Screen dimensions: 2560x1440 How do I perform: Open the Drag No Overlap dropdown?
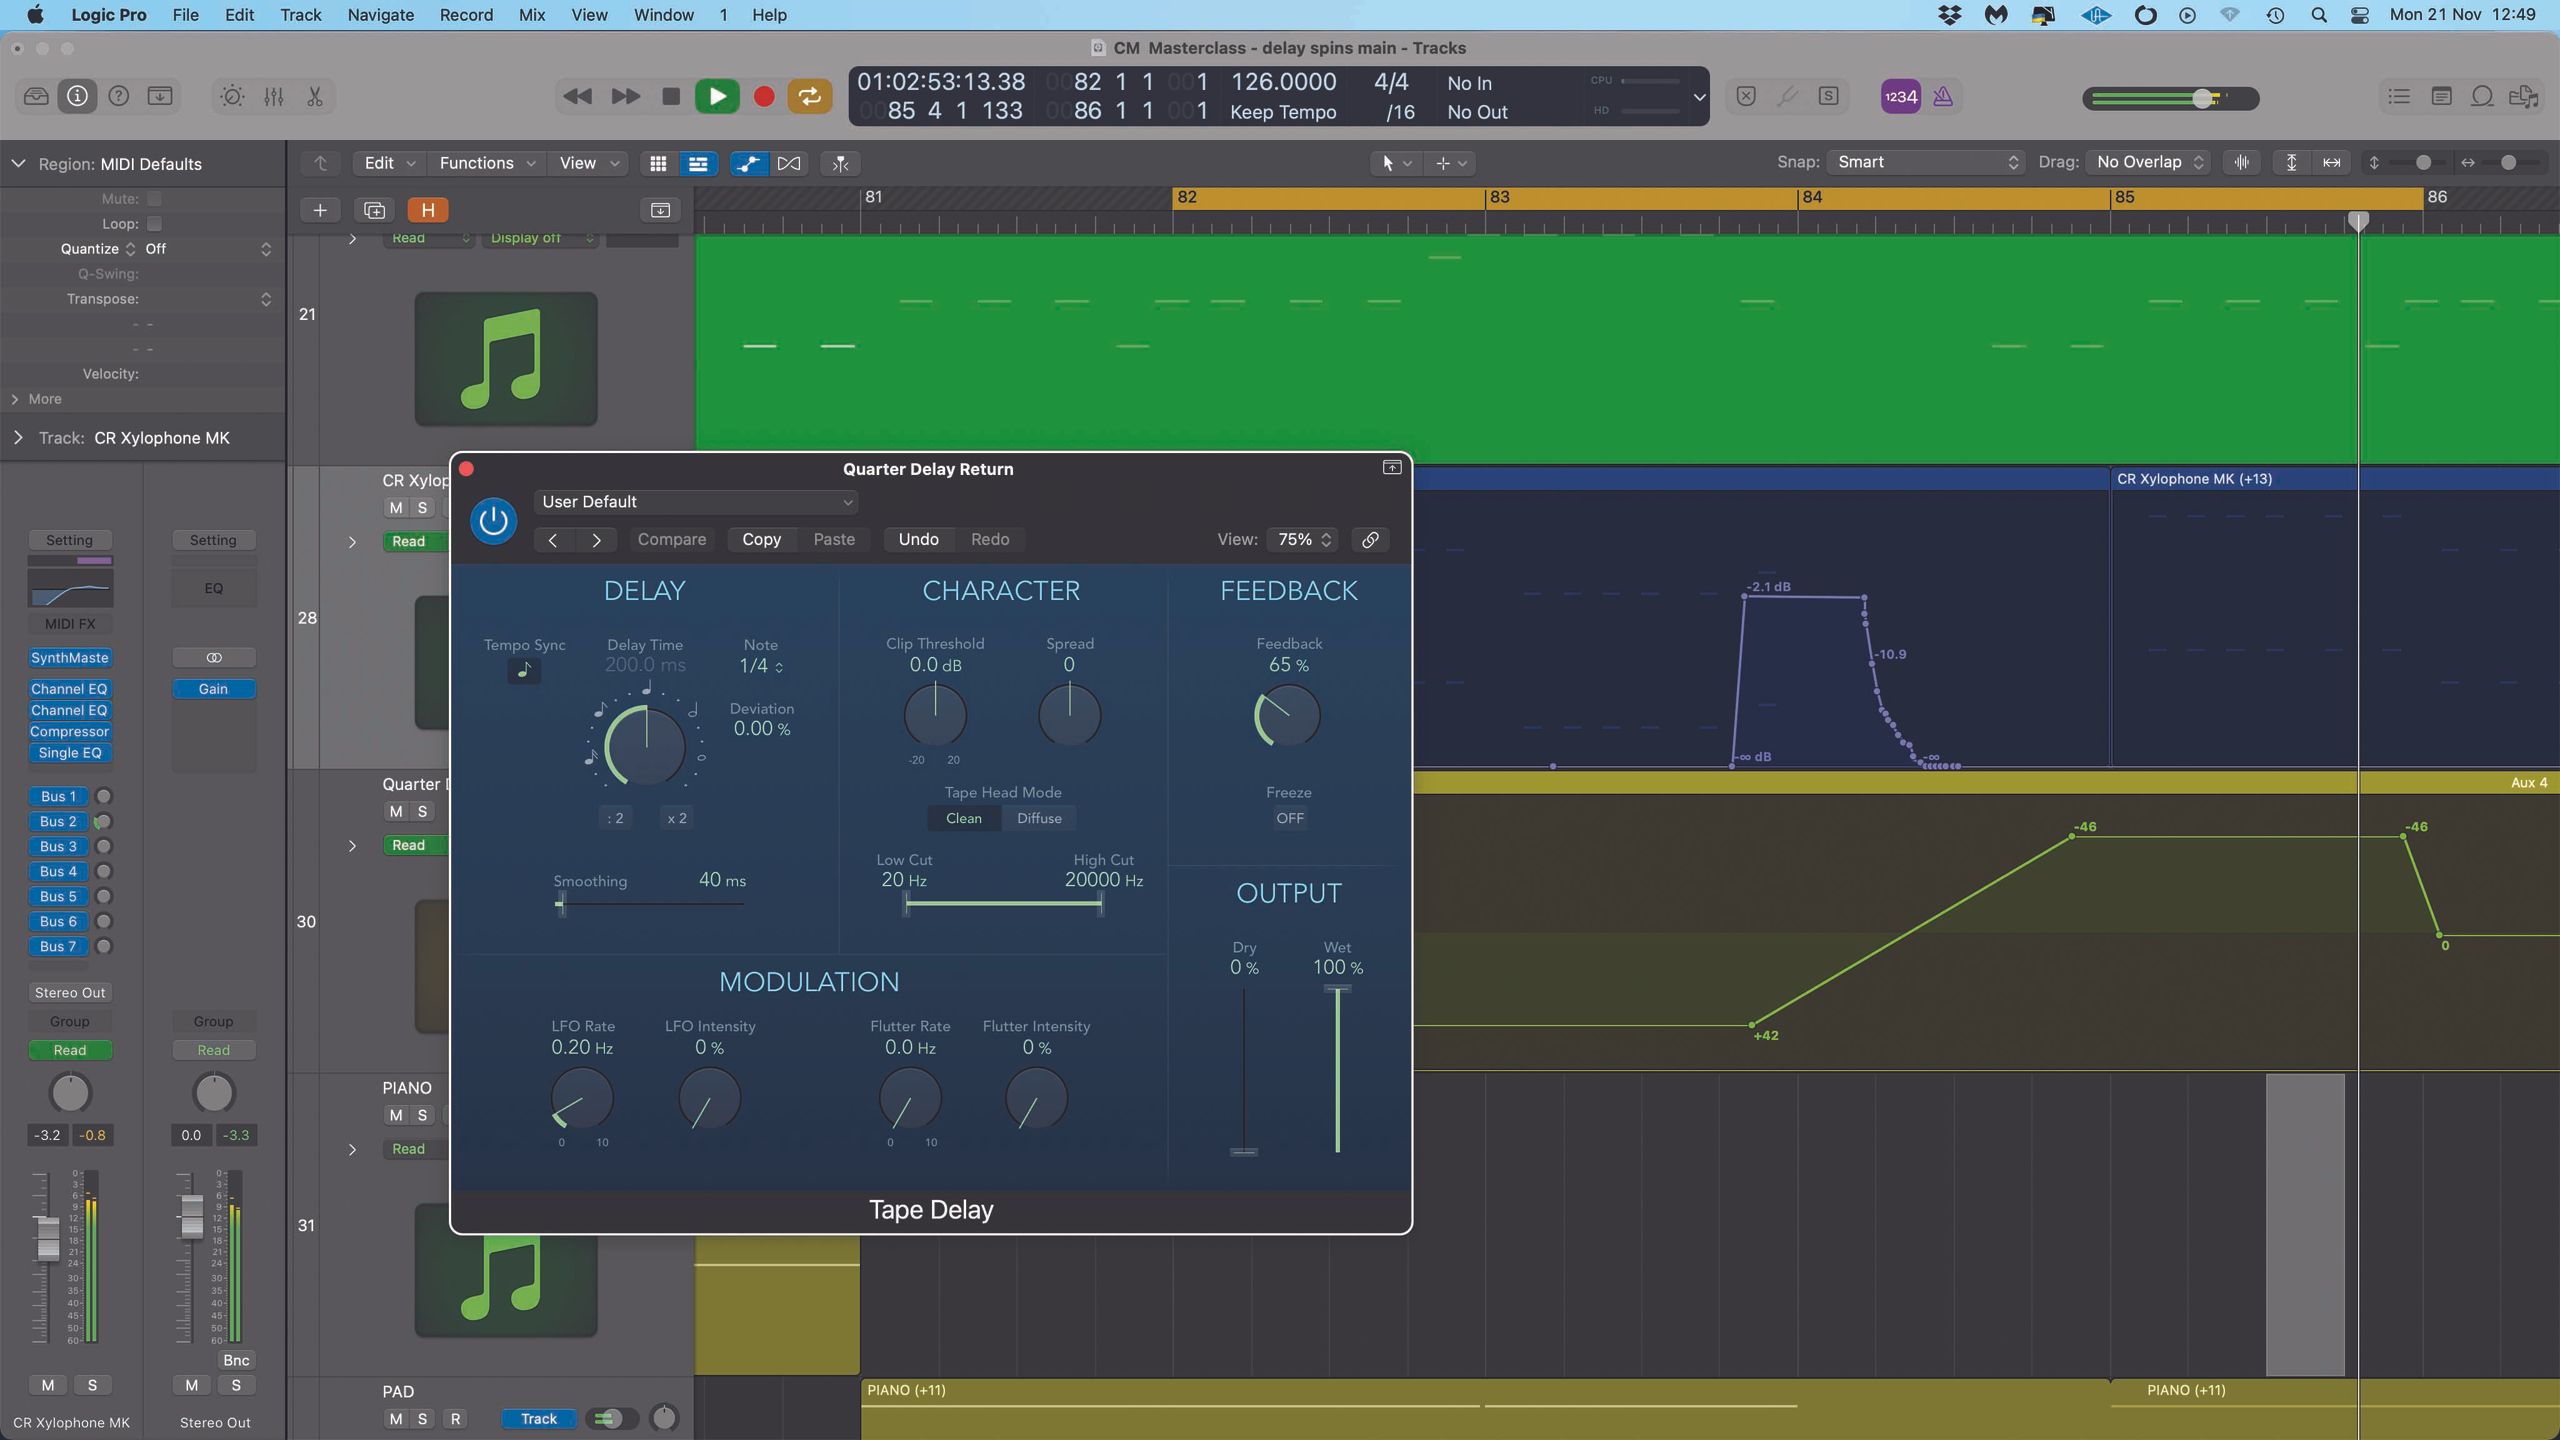pos(2149,162)
